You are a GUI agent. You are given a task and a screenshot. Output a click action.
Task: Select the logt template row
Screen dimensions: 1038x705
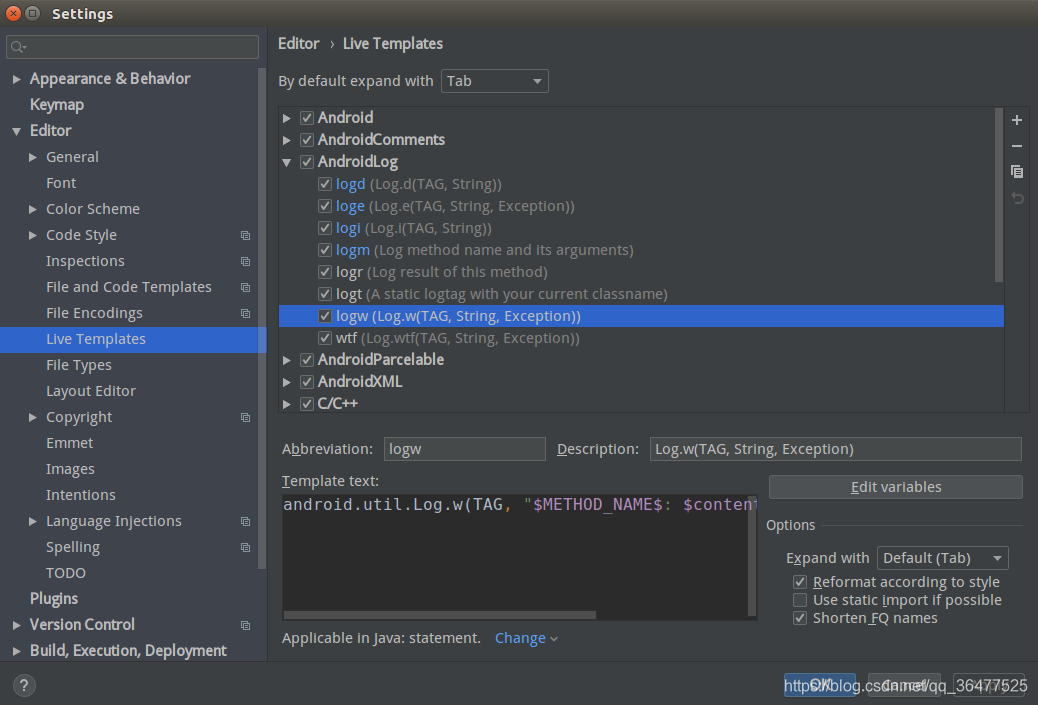pyautogui.click(x=641, y=293)
